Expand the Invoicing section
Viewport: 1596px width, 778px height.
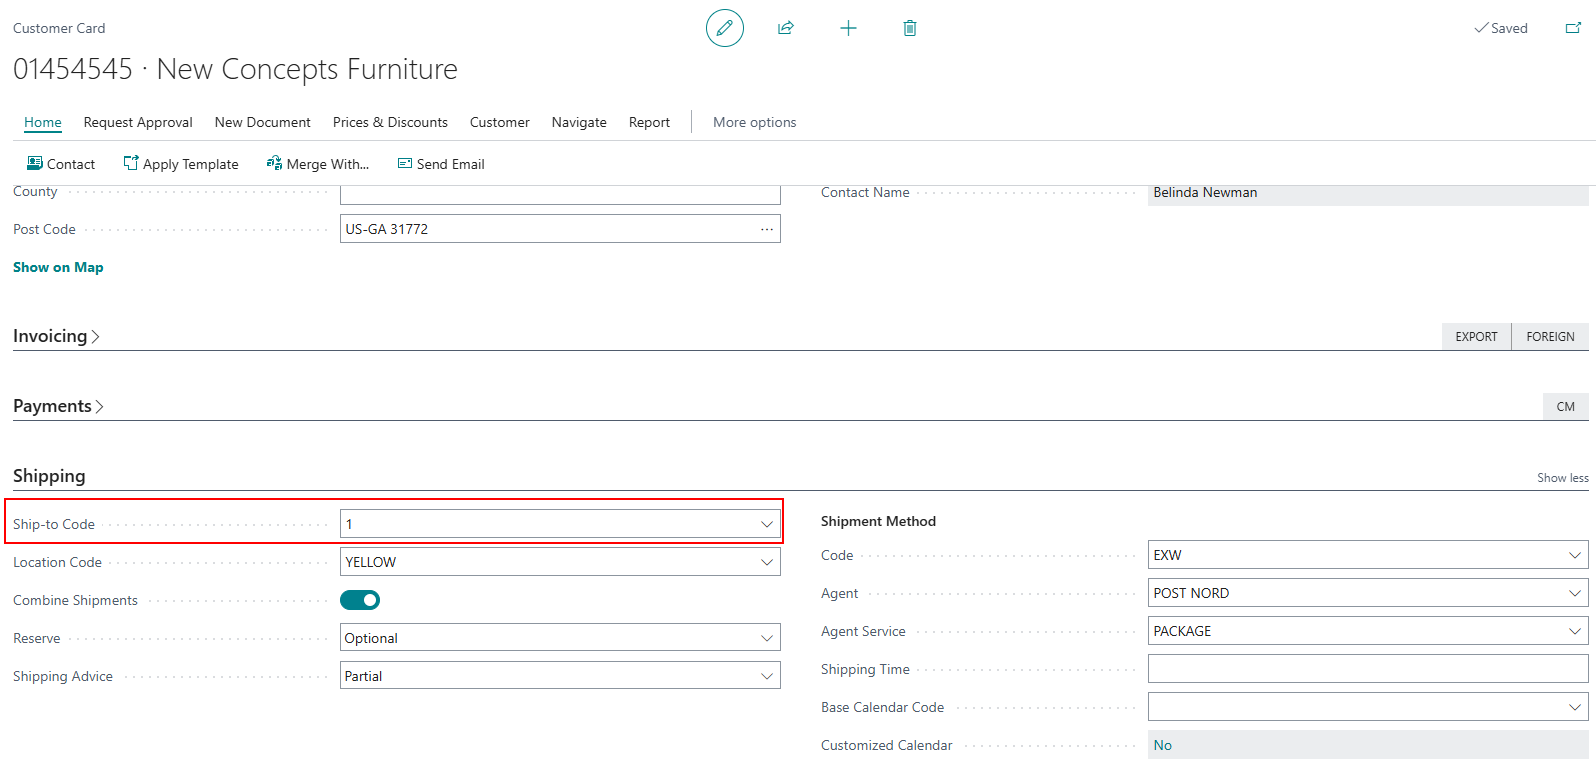[56, 336]
